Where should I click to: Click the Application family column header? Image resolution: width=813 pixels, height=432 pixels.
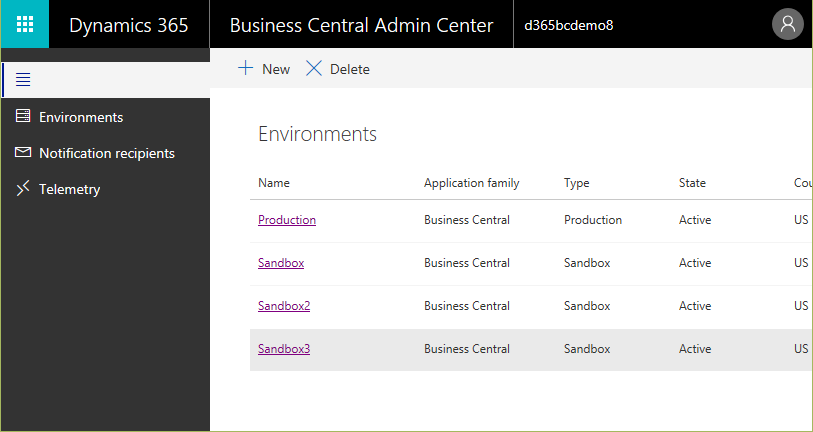[x=471, y=183]
